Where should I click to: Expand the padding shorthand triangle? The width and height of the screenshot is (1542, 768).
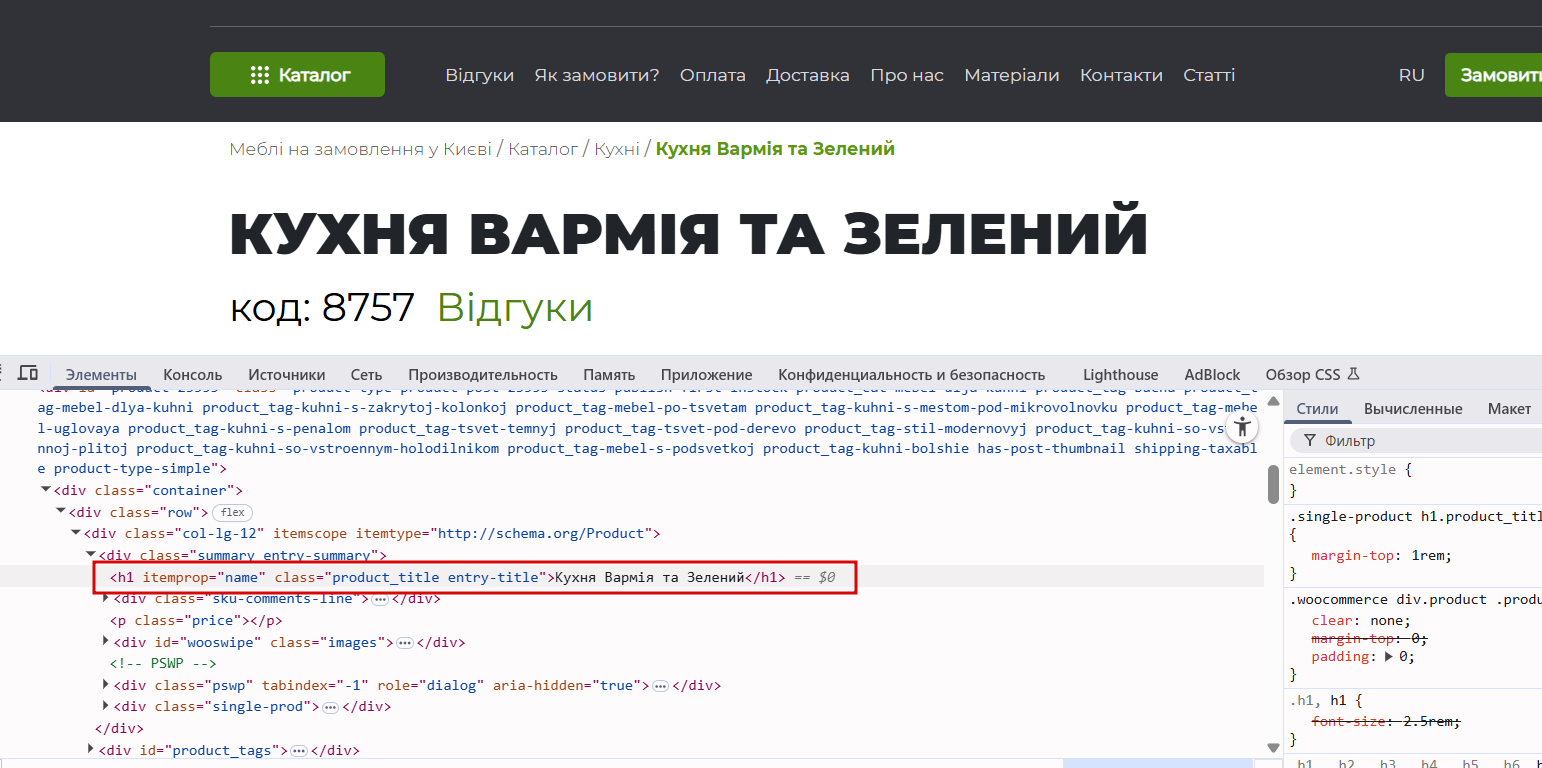[1390, 657]
